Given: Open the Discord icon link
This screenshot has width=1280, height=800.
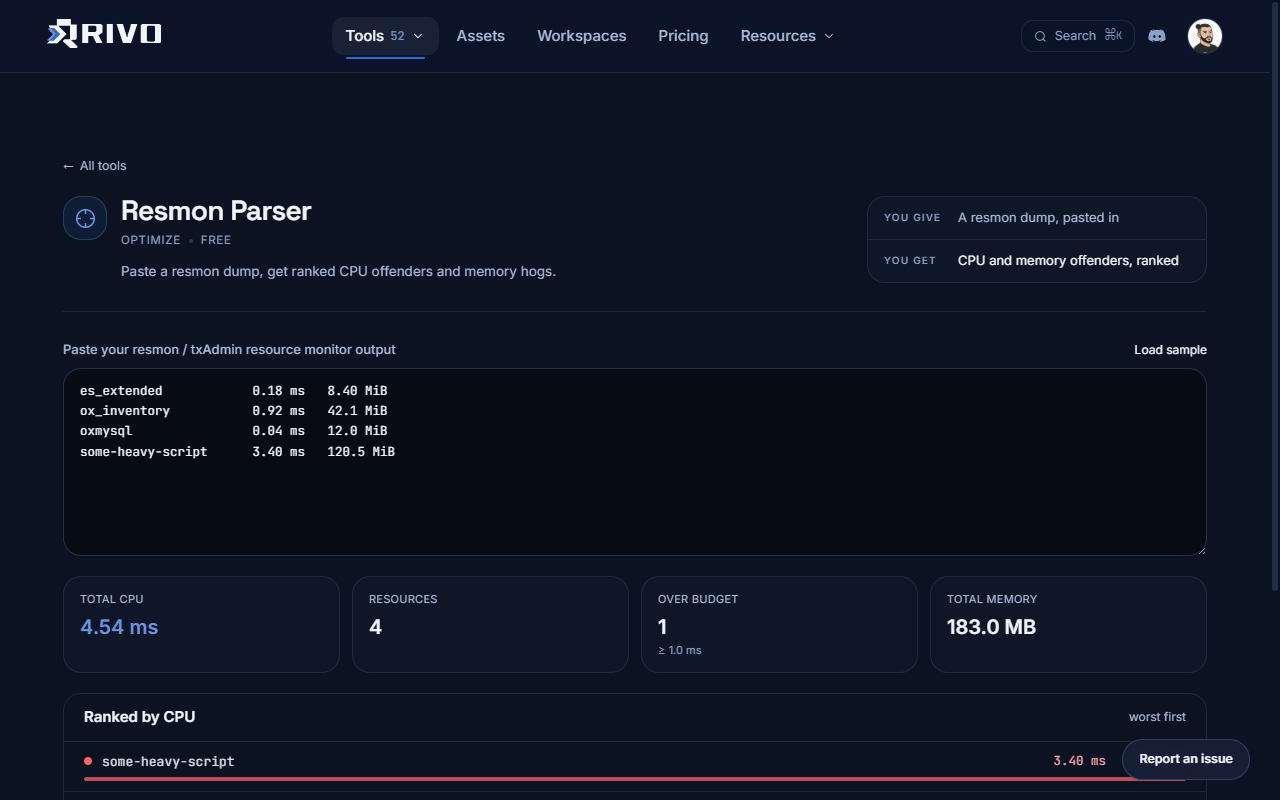Looking at the screenshot, I should coord(1157,36).
